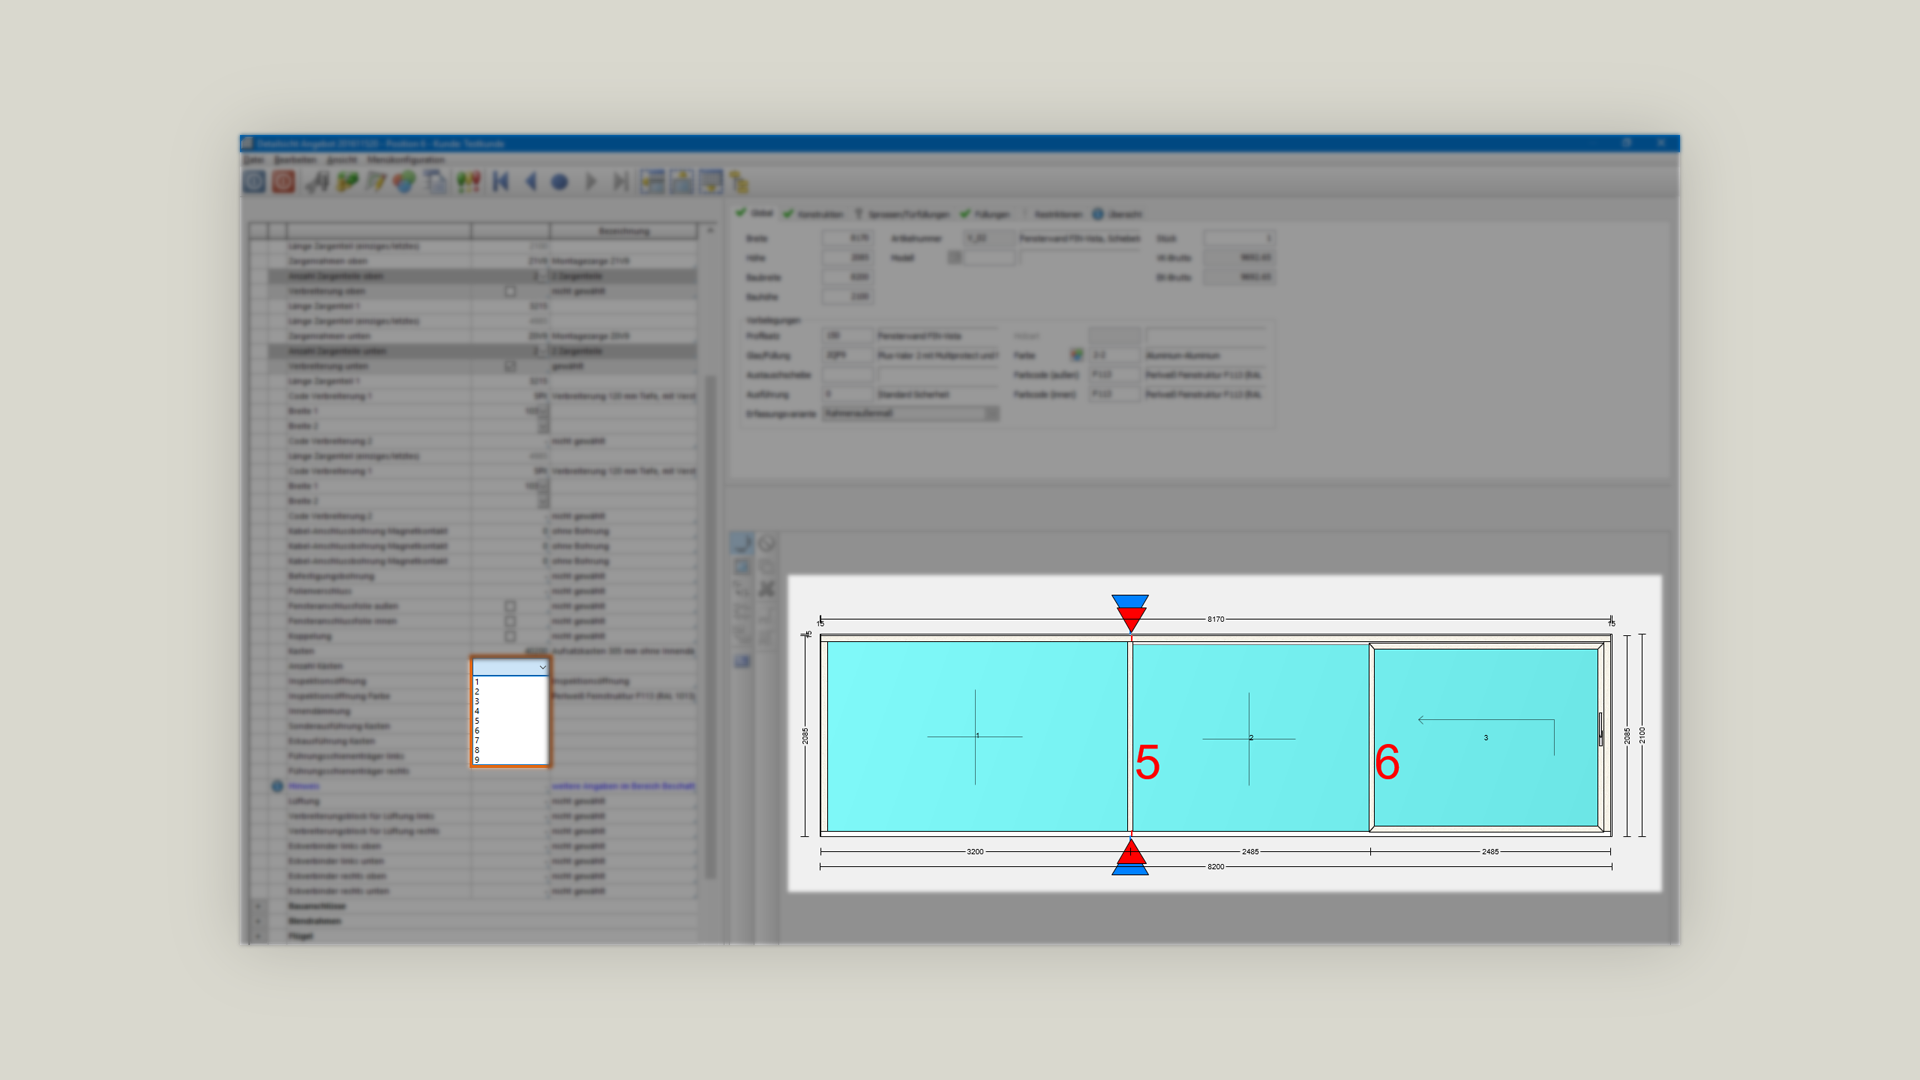
Task: Select option 3 in the open dropdown list
Action: point(510,701)
